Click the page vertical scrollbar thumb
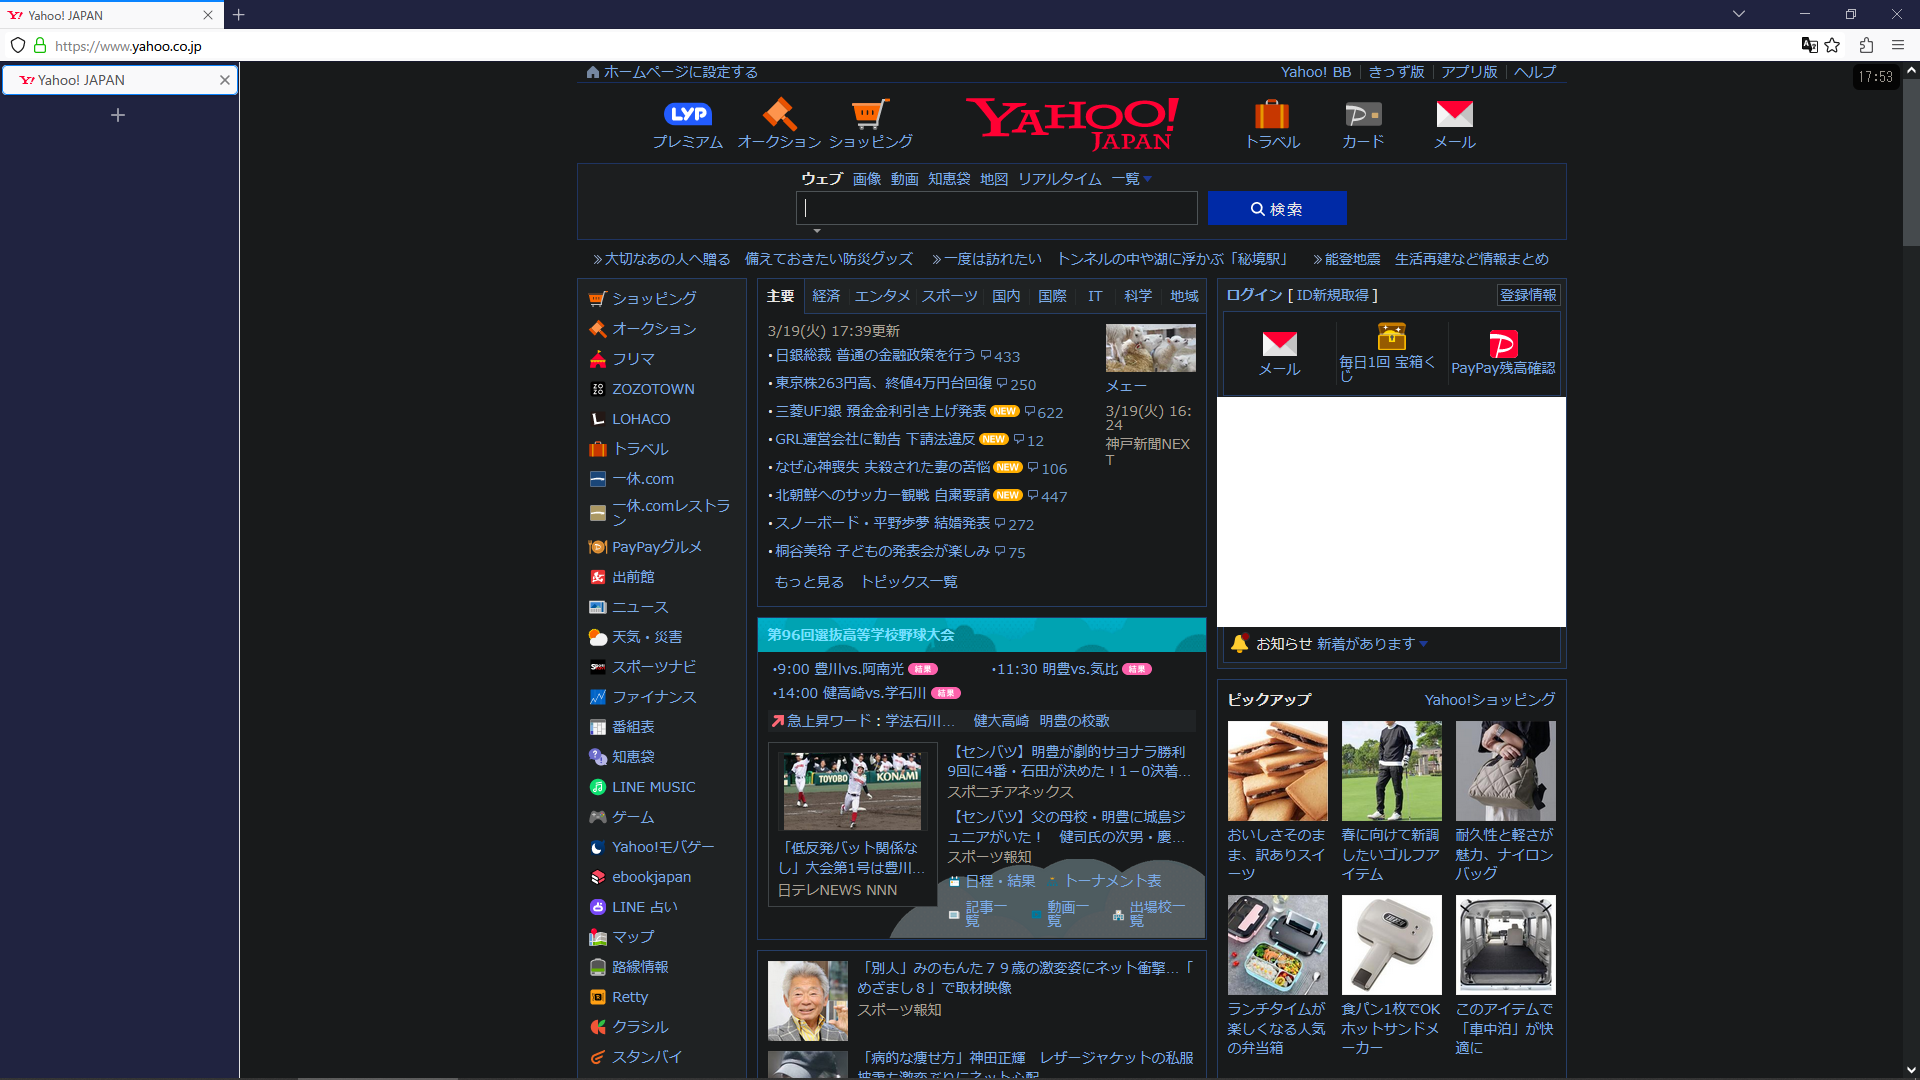The image size is (1920, 1080). click(x=1911, y=160)
